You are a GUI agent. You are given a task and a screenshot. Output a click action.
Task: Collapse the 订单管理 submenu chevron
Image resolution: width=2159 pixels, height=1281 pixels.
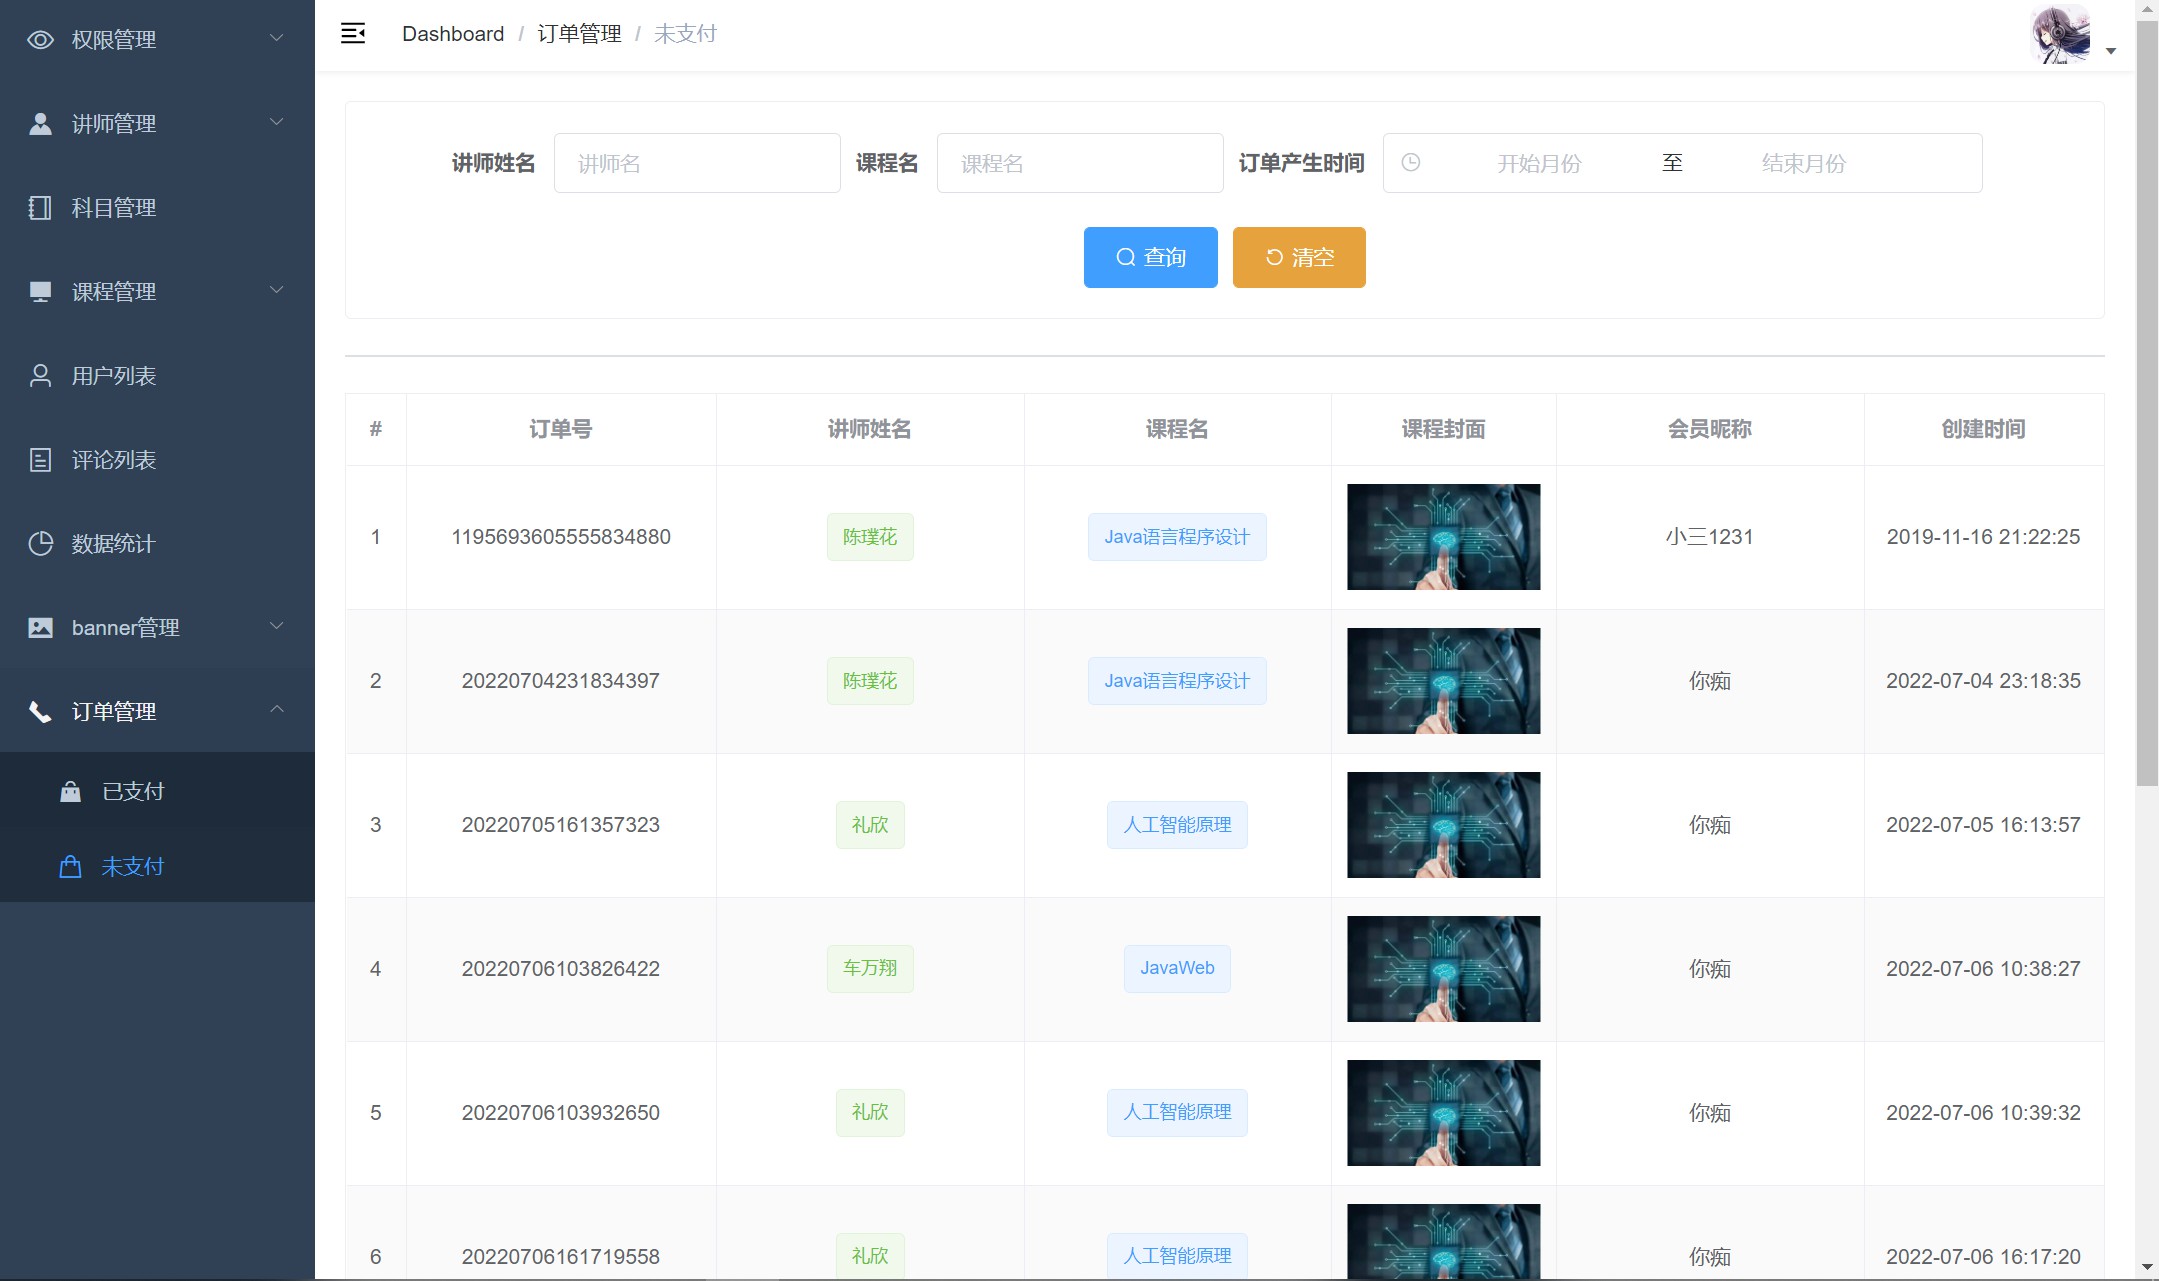pos(277,710)
